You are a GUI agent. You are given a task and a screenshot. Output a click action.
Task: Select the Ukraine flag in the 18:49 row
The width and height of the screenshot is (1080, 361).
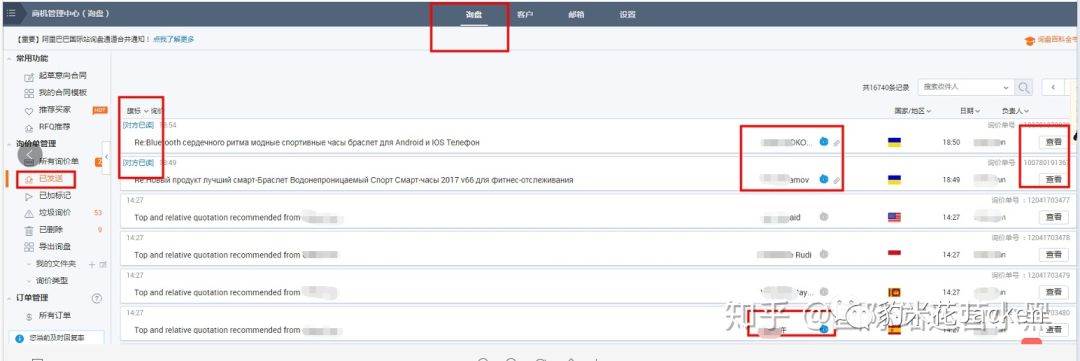pos(894,179)
